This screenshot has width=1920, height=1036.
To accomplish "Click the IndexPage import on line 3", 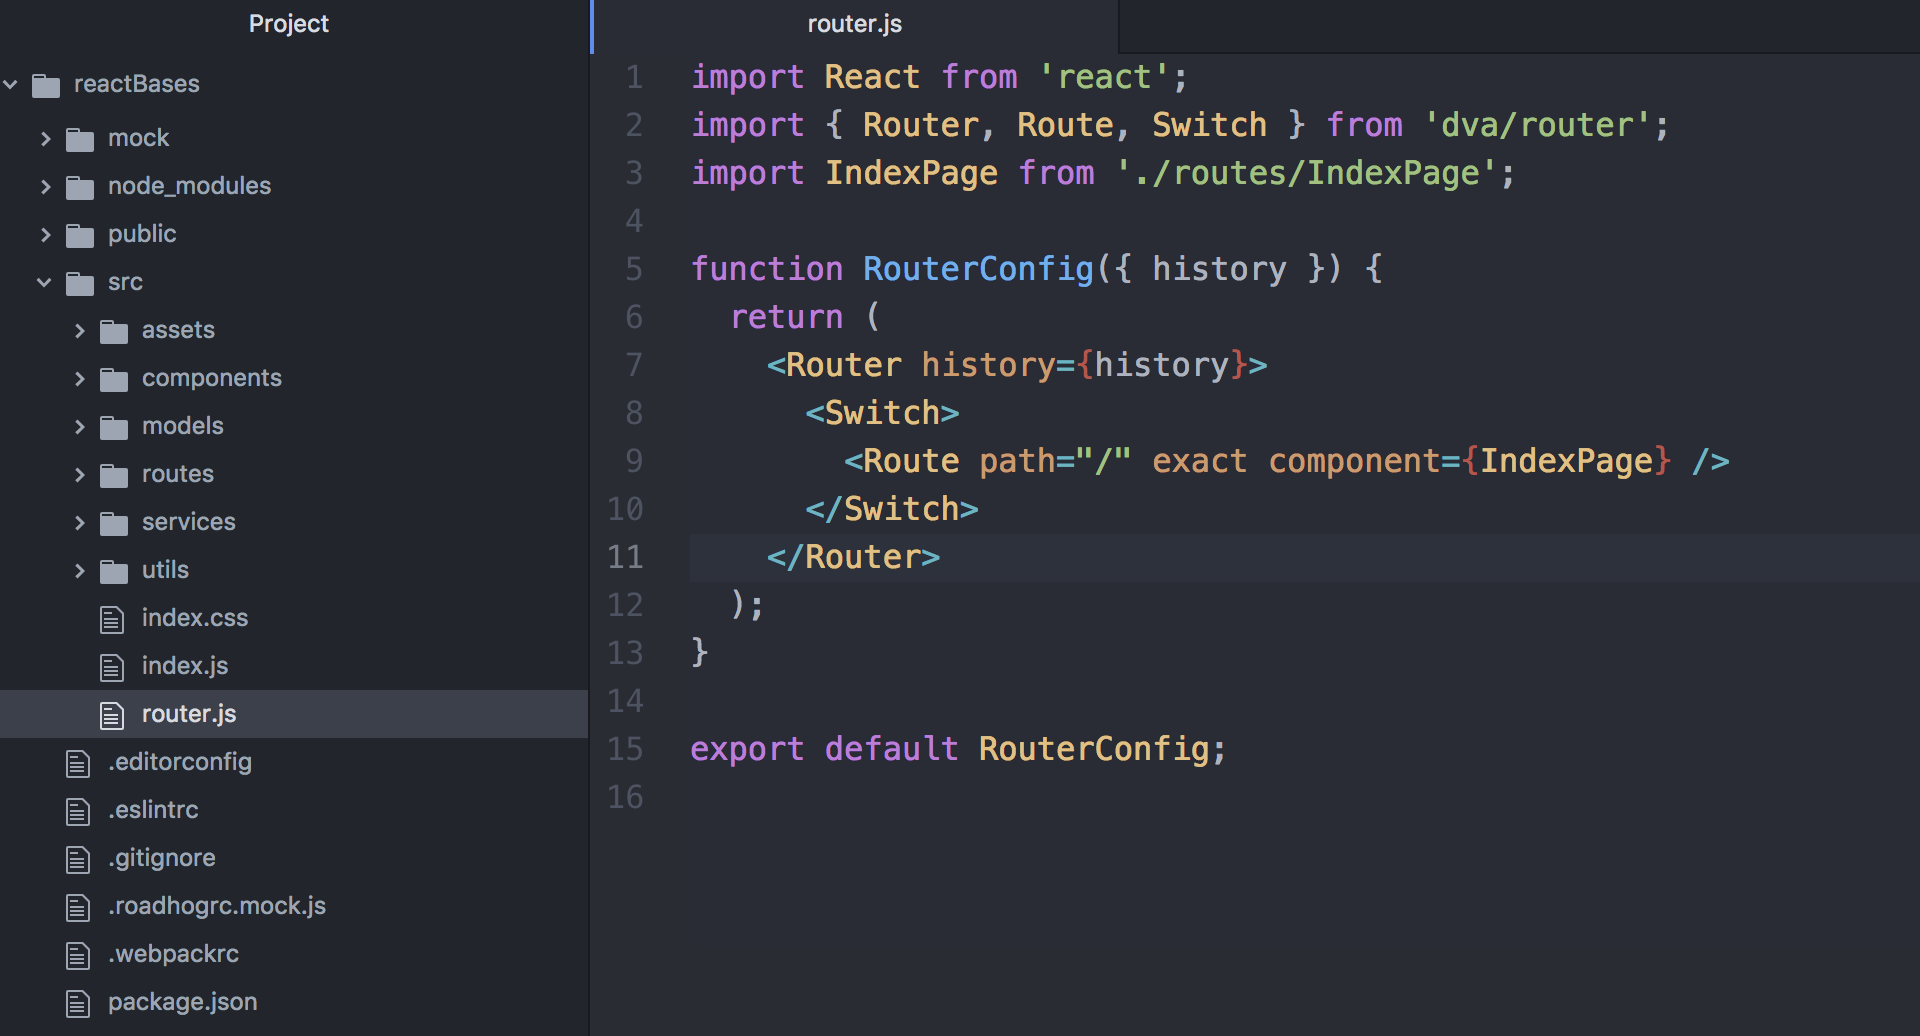I will [911, 172].
